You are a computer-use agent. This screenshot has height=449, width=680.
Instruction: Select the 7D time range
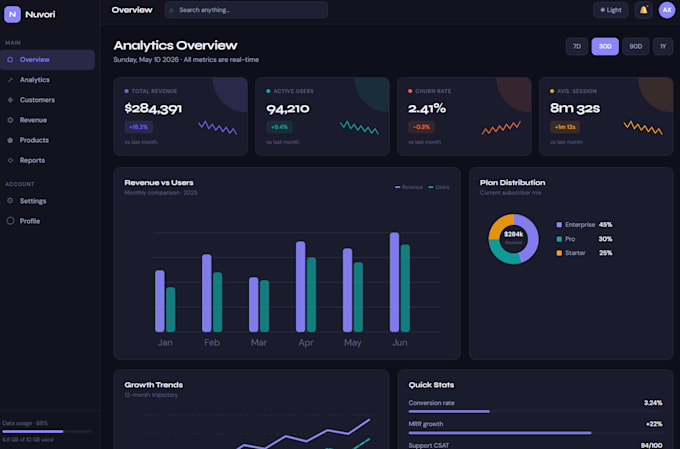pos(577,46)
